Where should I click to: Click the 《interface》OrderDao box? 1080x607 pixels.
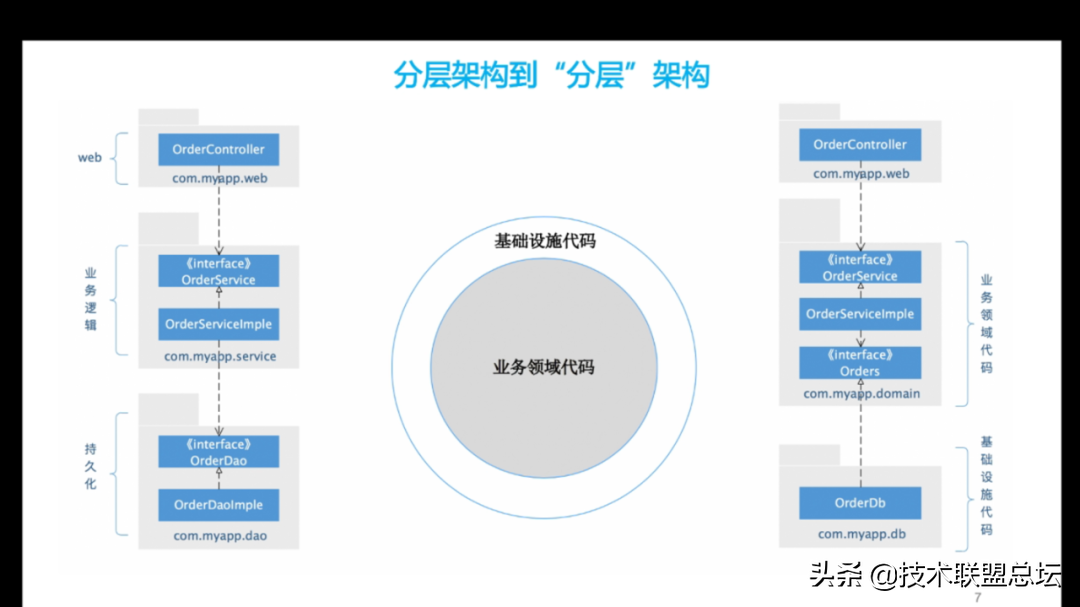[218, 452]
